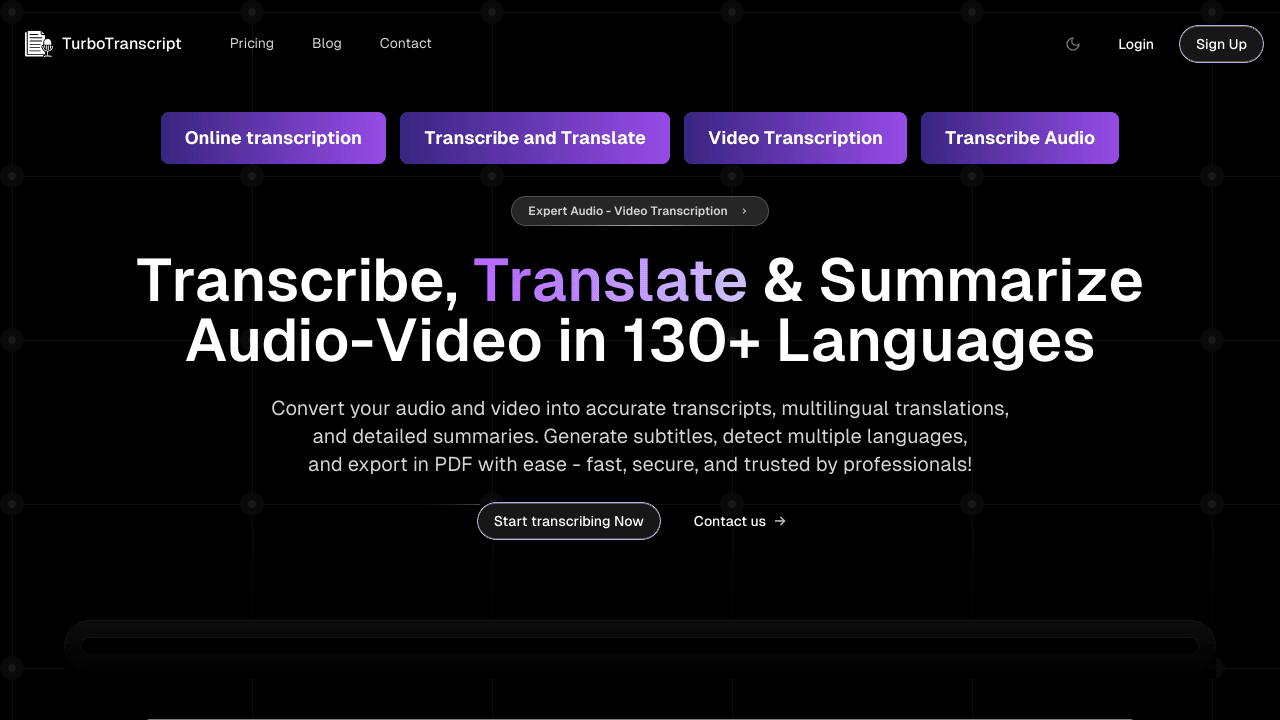Click Start transcribing Now
Viewport: 1280px width, 720px height.
coord(568,521)
